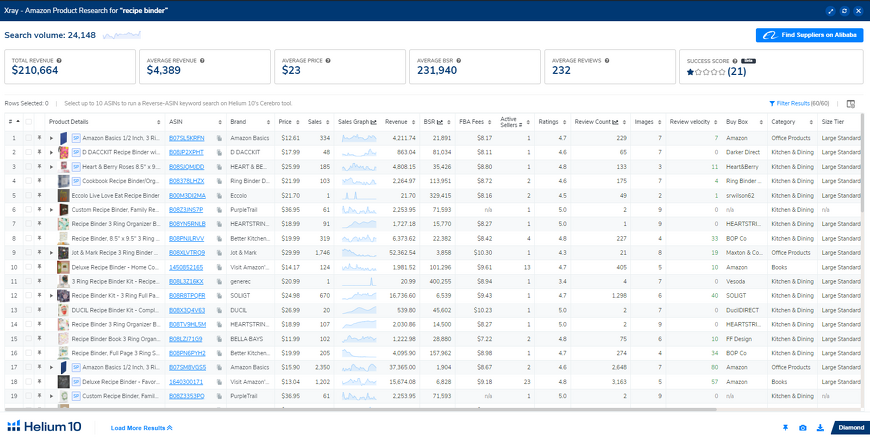Click the Review Count column chart icon
This screenshot has height=441, width=870.
[x=615, y=121]
